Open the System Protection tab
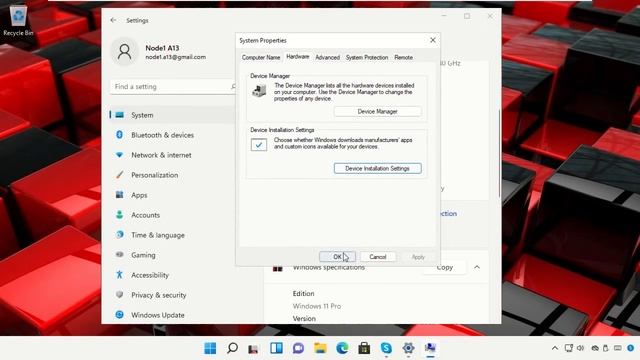Screen dimensions: 640x360 pos(367,58)
